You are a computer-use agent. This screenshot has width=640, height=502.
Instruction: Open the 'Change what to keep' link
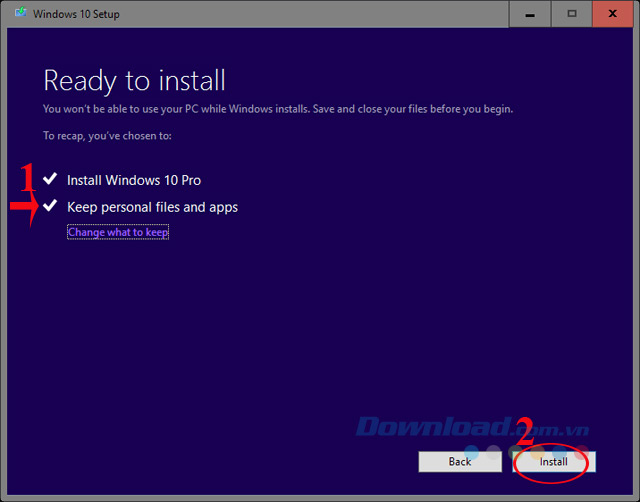[118, 232]
